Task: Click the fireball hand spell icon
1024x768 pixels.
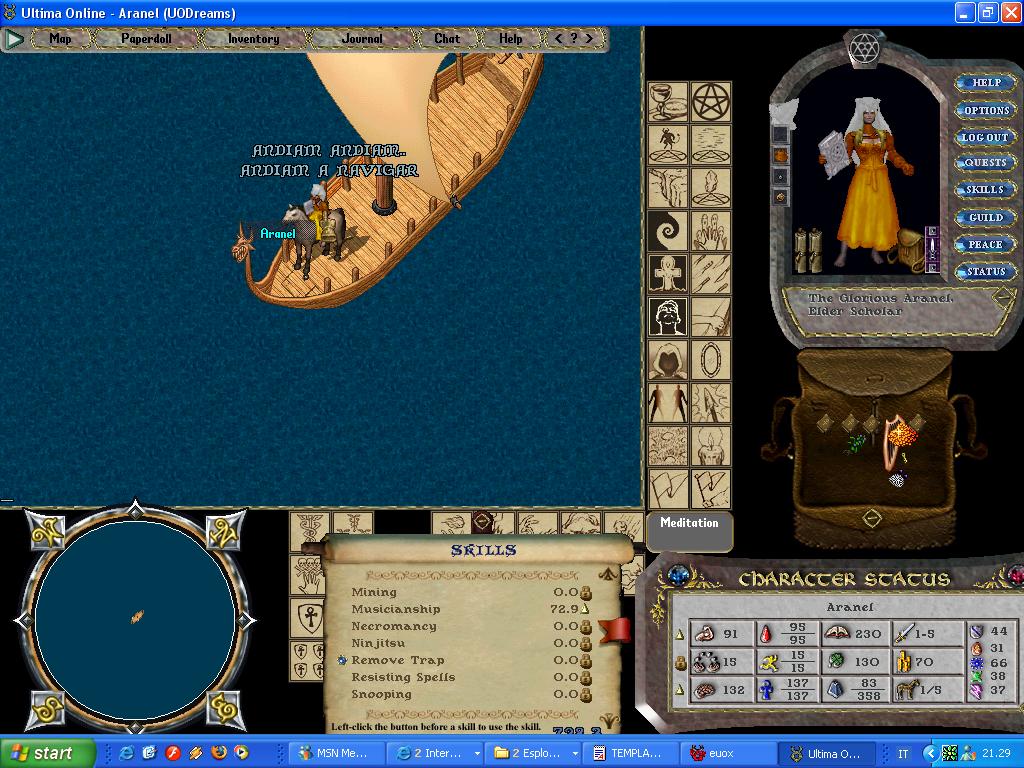Action: [x=452, y=524]
